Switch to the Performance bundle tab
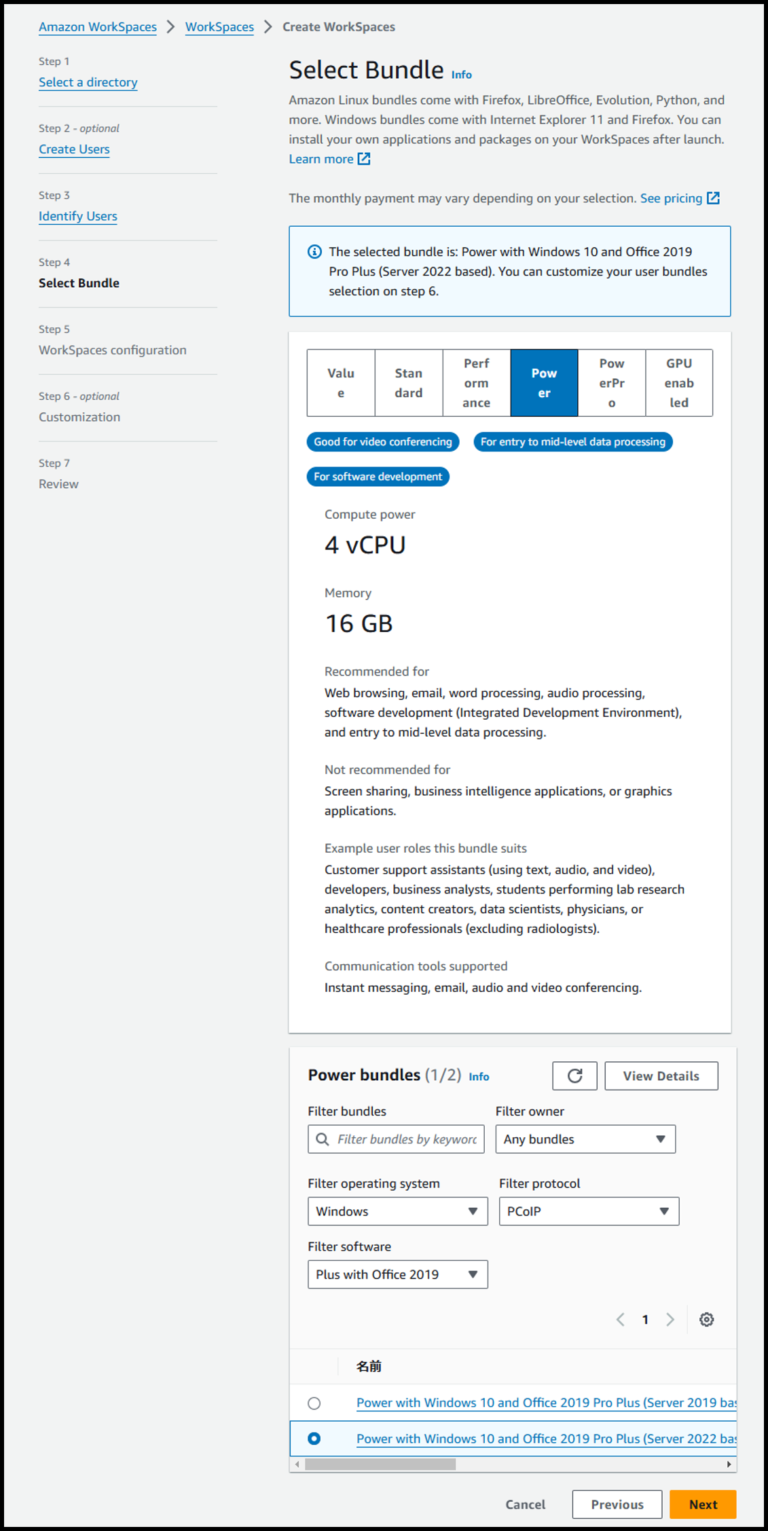Viewport: 768px width, 1531px height. click(476, 383)
